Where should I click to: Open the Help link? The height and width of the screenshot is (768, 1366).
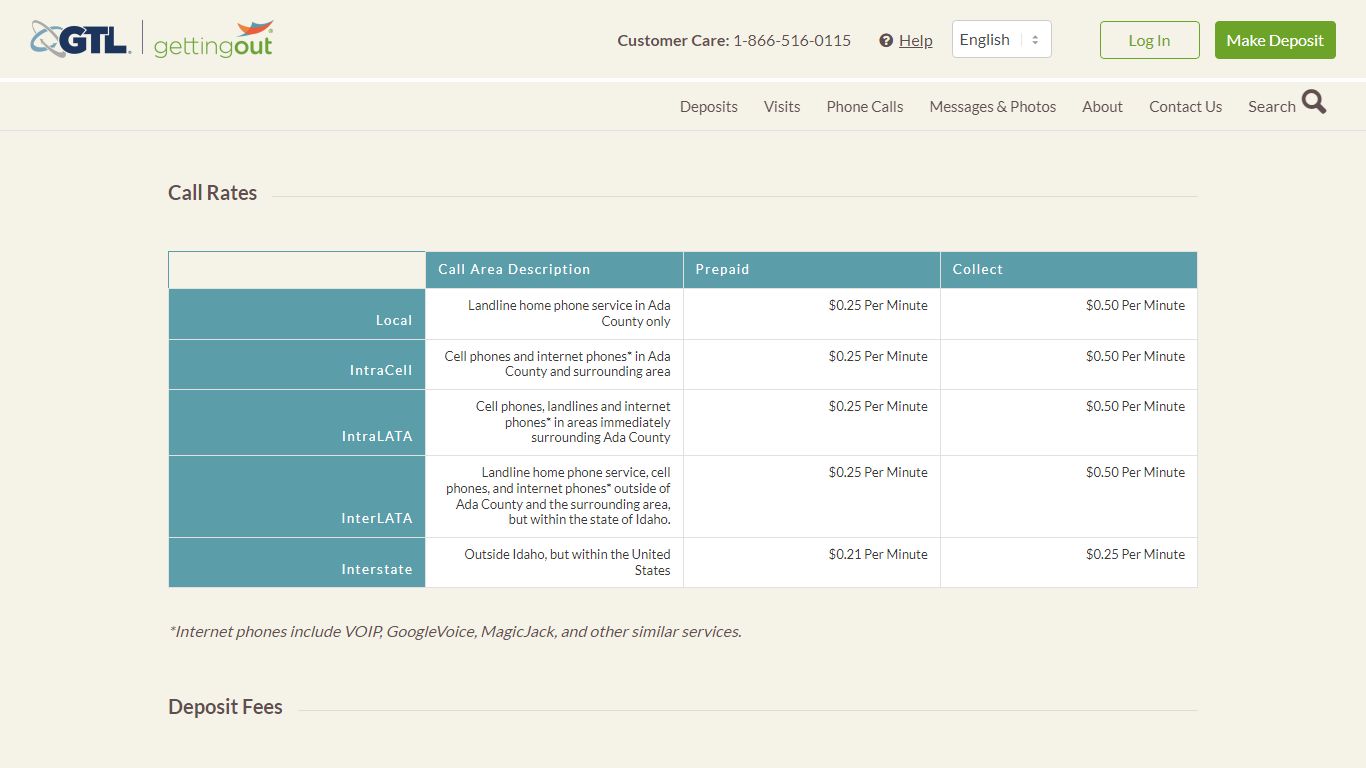(x=915, y=40)
